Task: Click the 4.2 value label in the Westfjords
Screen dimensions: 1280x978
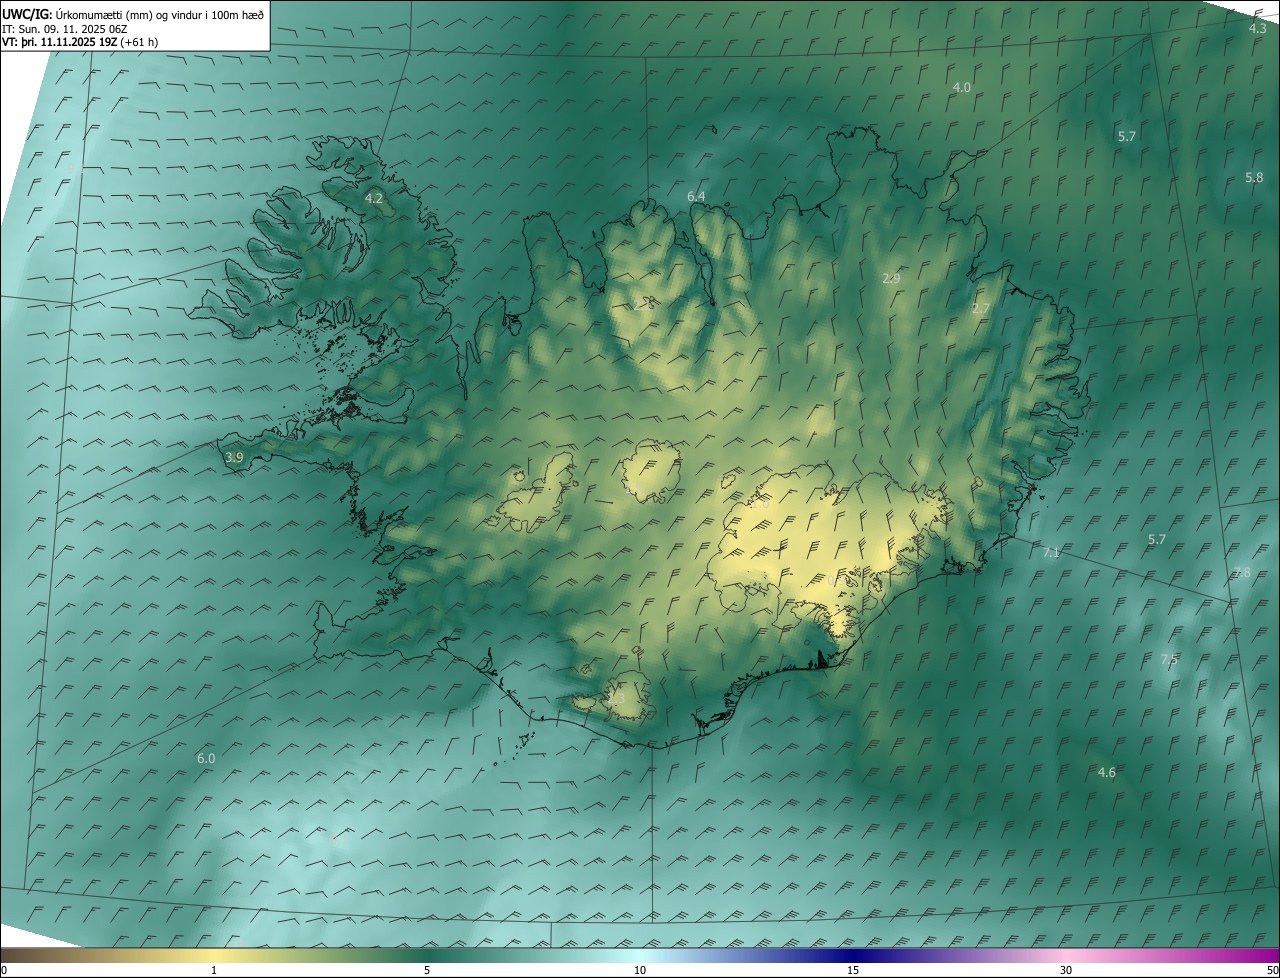Action: click(x=373, y=199)
